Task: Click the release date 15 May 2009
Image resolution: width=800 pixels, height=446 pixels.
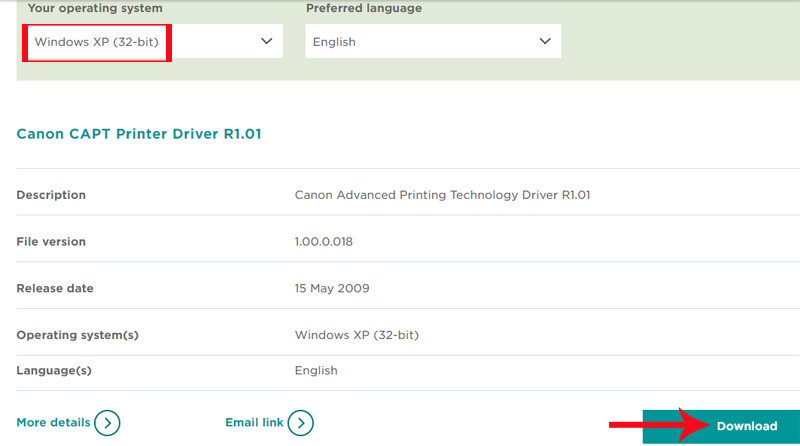Action: coord(332,289)
